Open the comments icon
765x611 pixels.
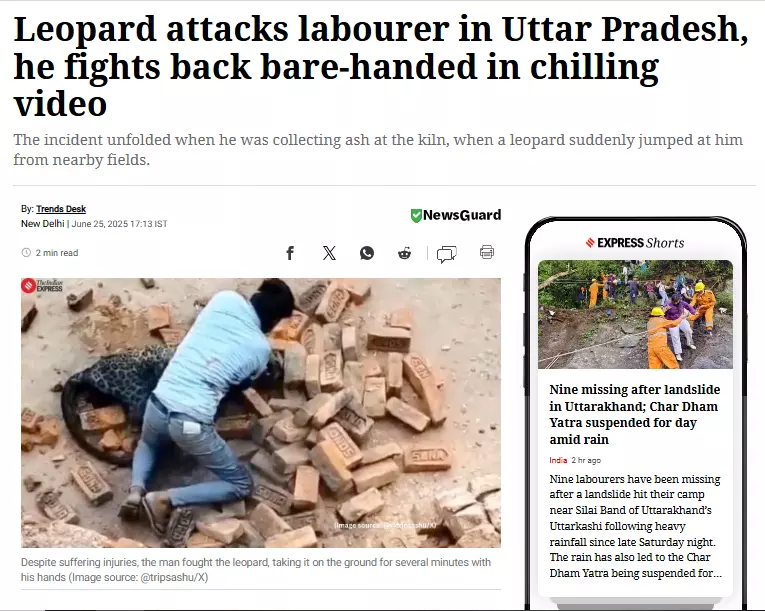(x=446, y=254)
